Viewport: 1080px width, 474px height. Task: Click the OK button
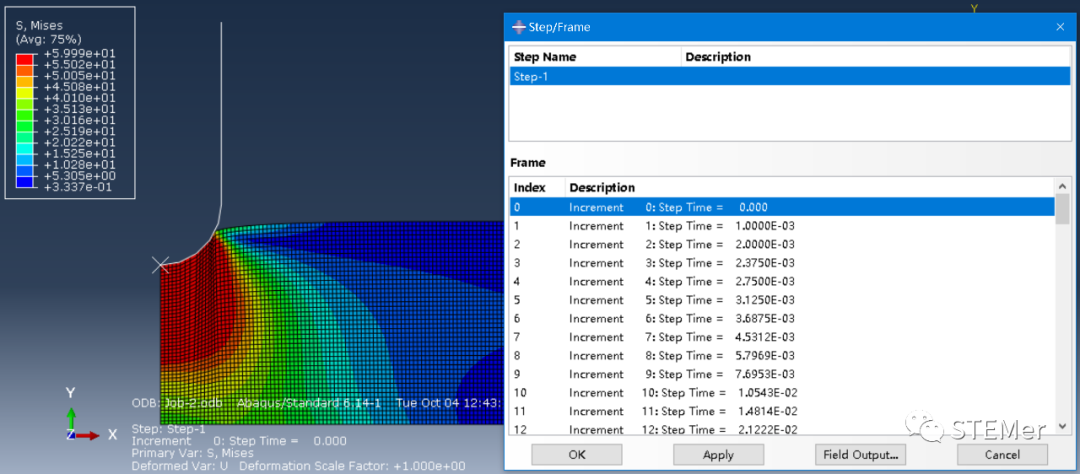[x=577, y=455]
